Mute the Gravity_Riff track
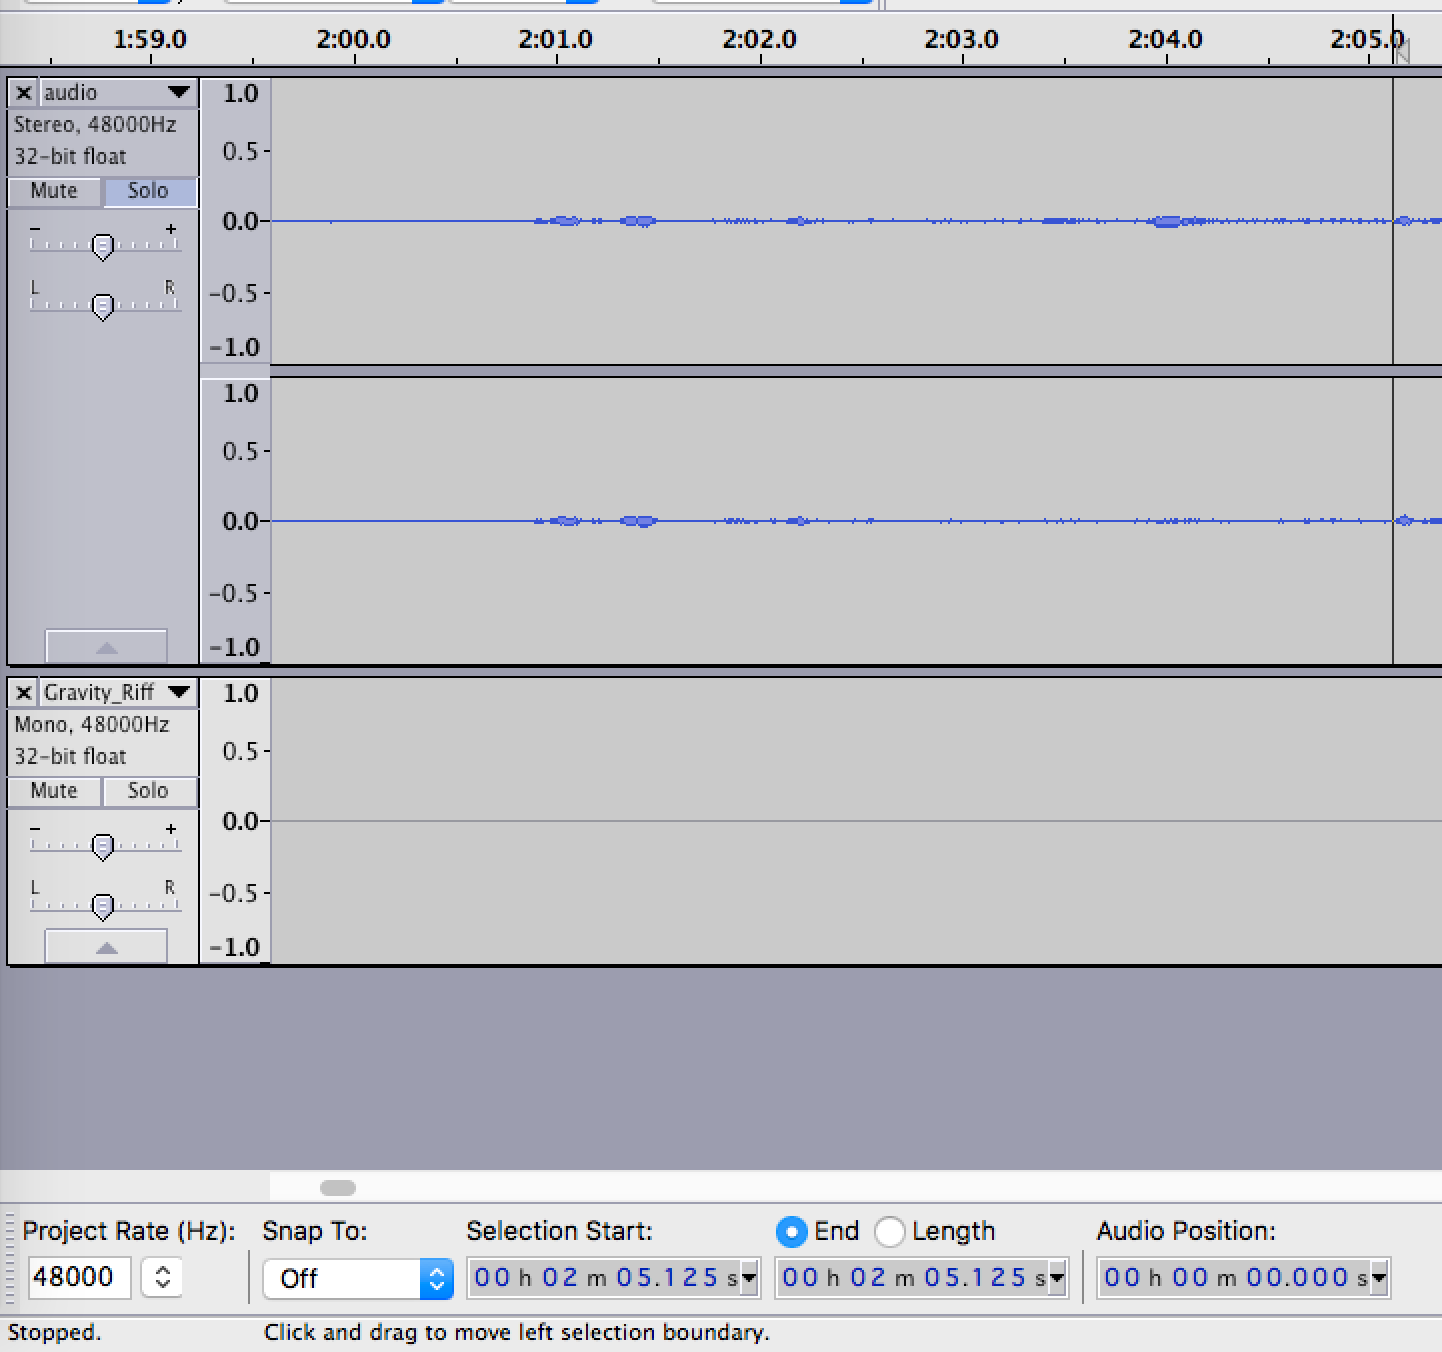1442x1352 pixels. (54, 791)
